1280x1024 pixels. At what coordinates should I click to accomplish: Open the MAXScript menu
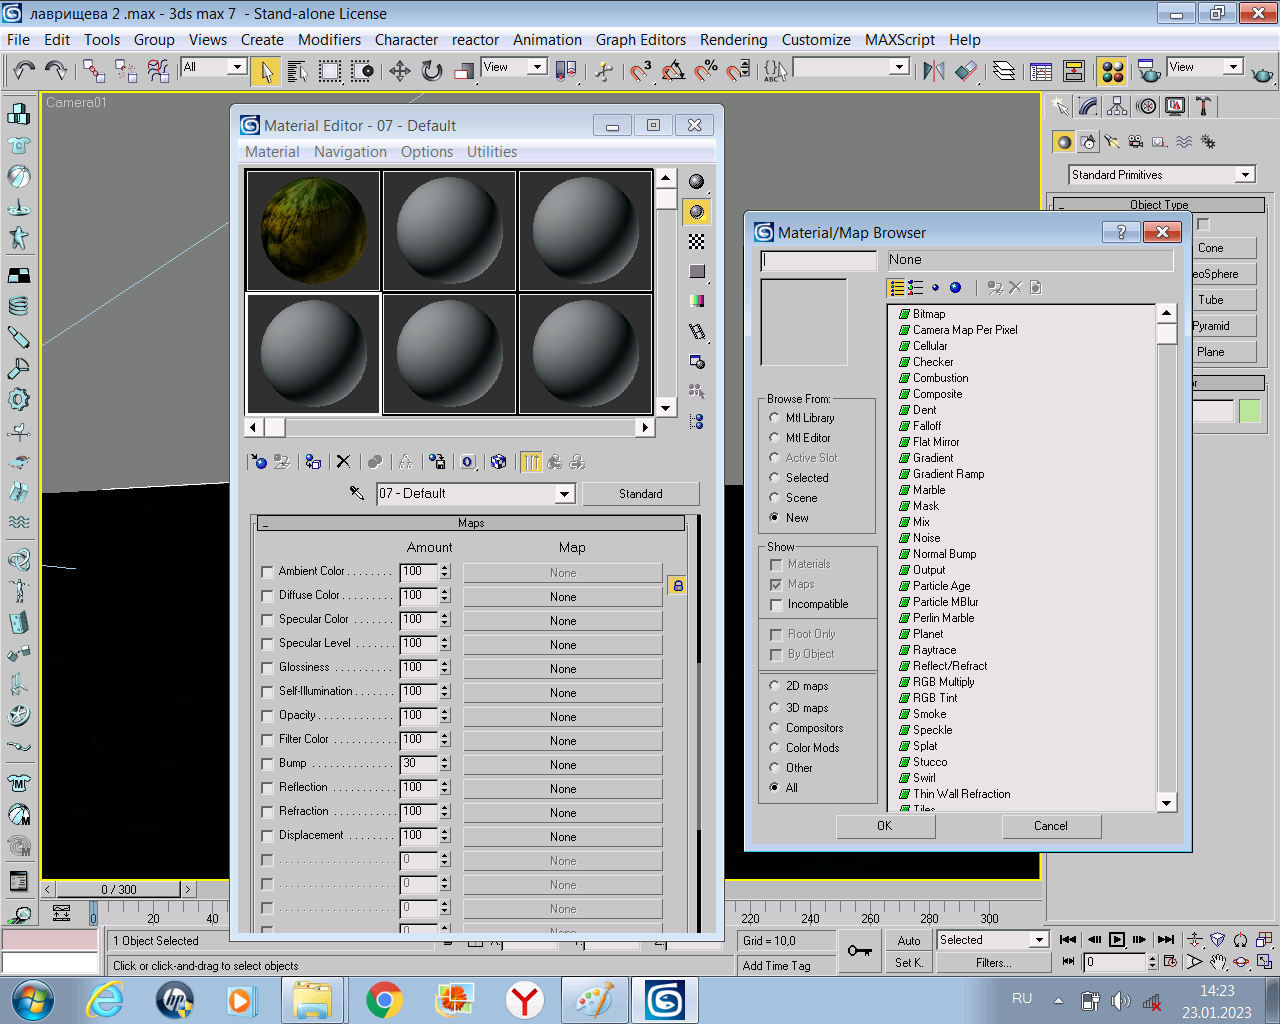click(x=900, y=40)
